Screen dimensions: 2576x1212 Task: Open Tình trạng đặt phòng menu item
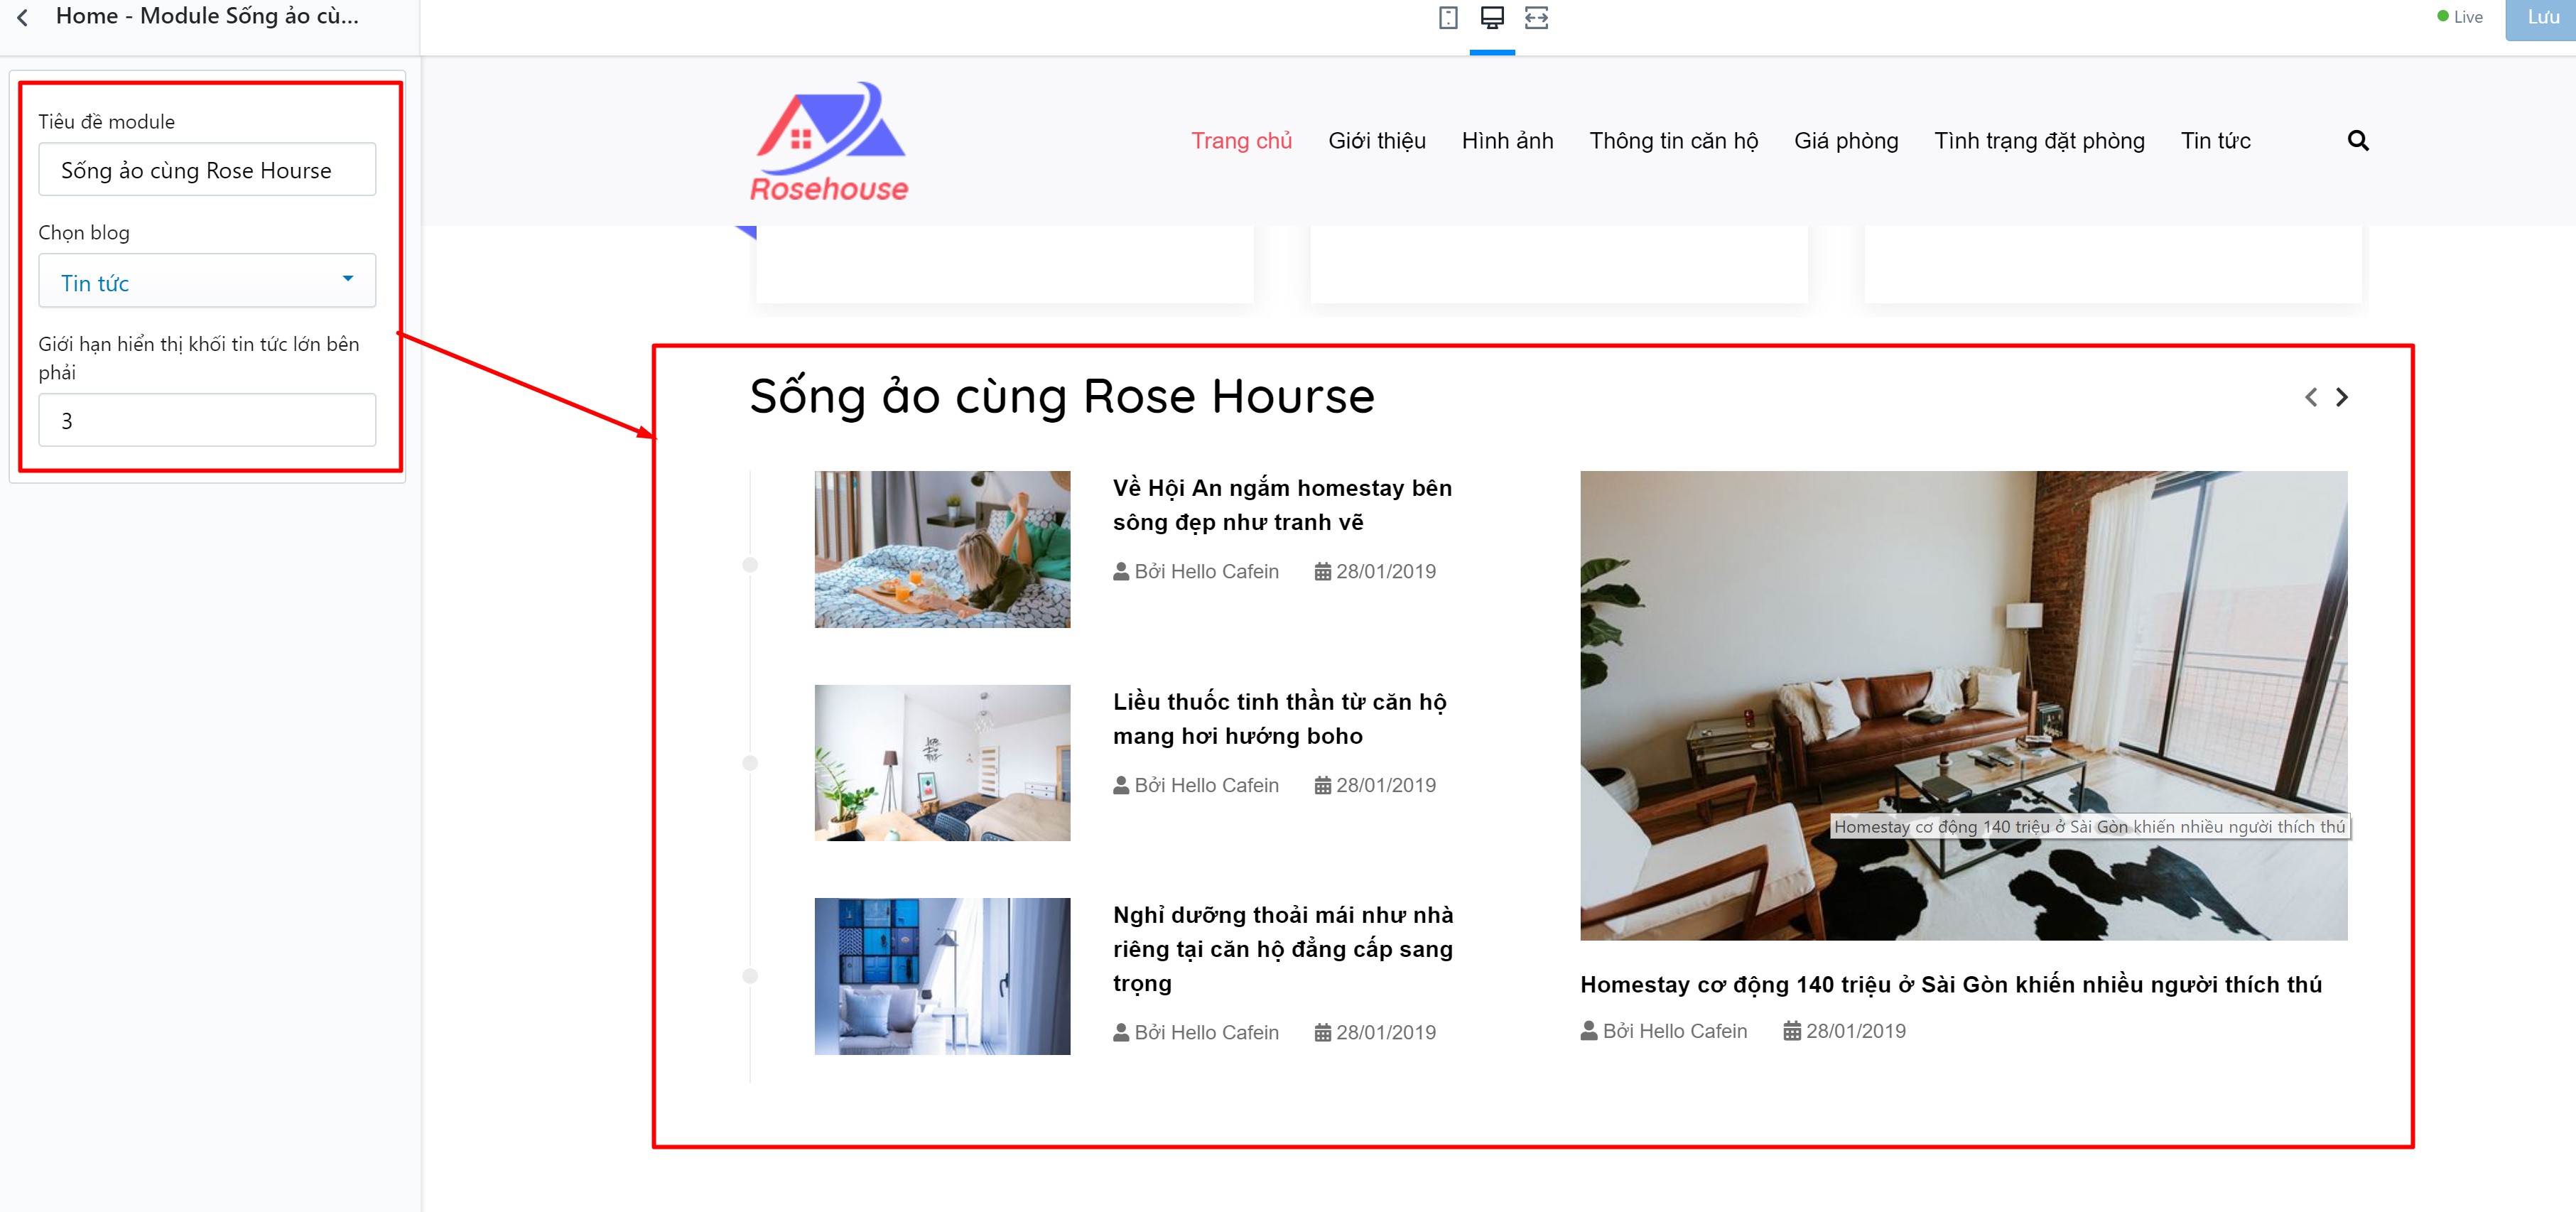point(2039,141)
